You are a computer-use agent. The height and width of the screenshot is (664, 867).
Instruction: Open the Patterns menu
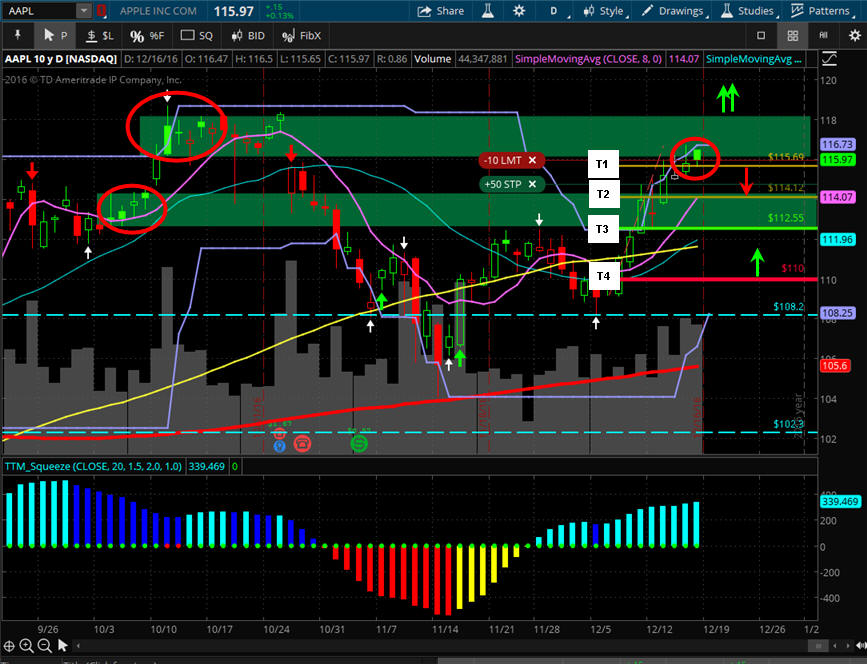tap(820, 11)
